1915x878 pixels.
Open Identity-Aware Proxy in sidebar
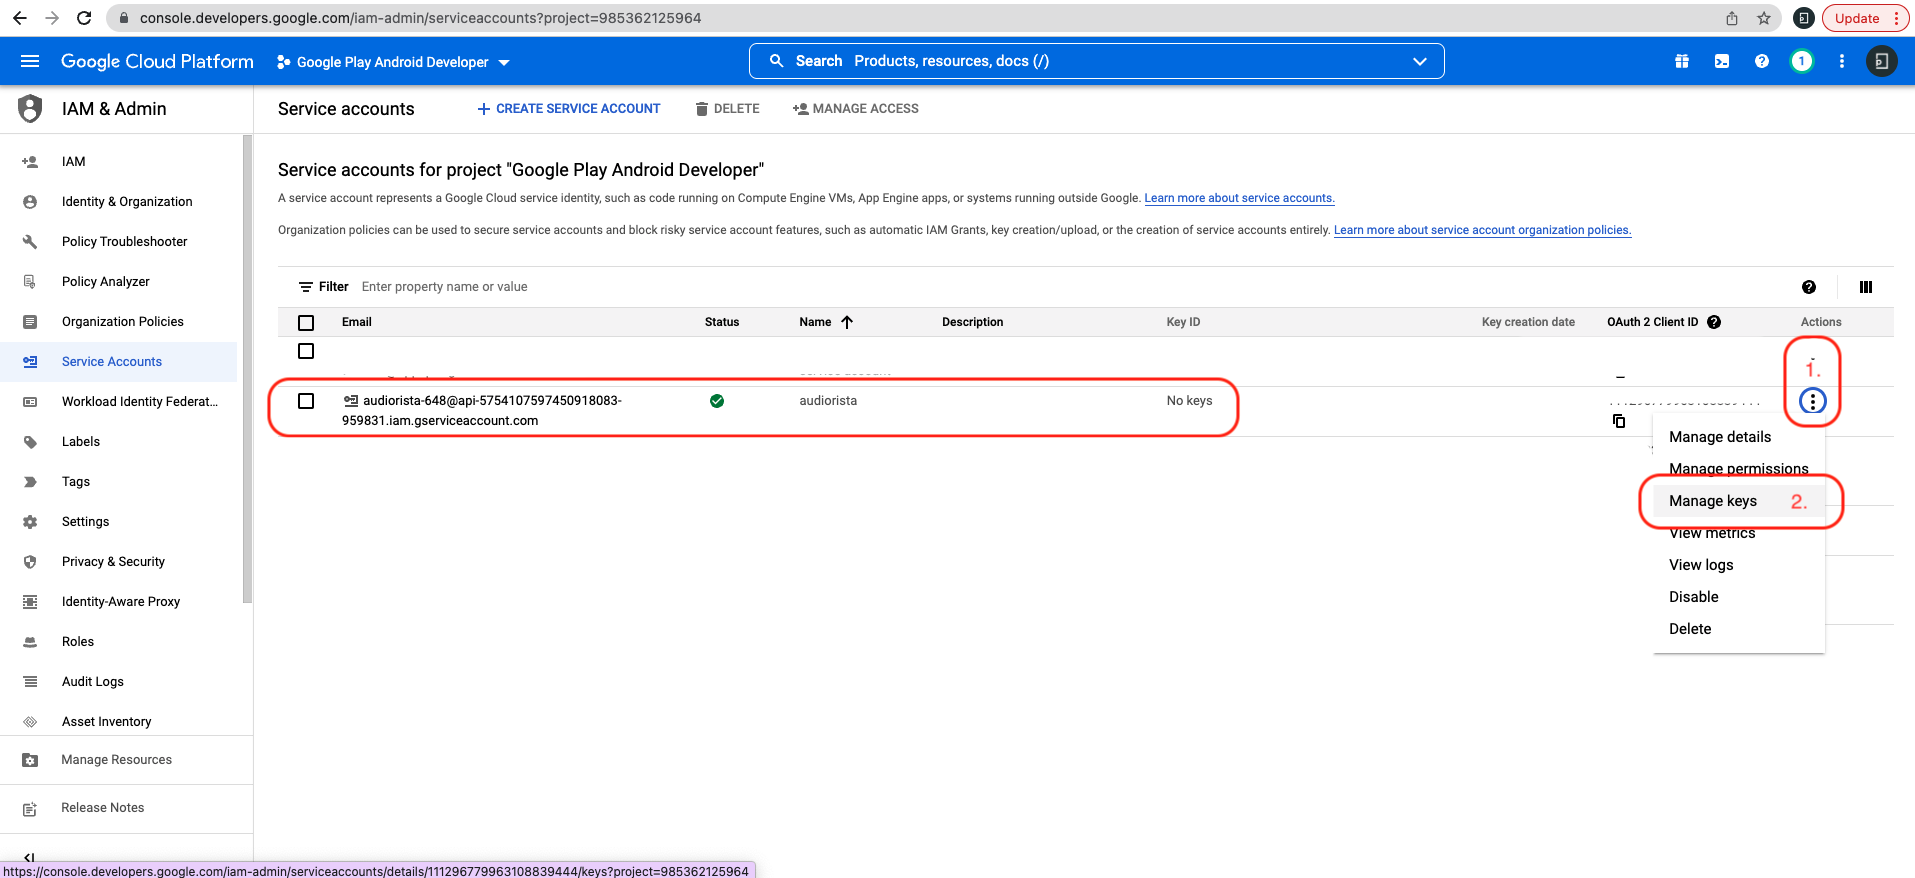118,601
